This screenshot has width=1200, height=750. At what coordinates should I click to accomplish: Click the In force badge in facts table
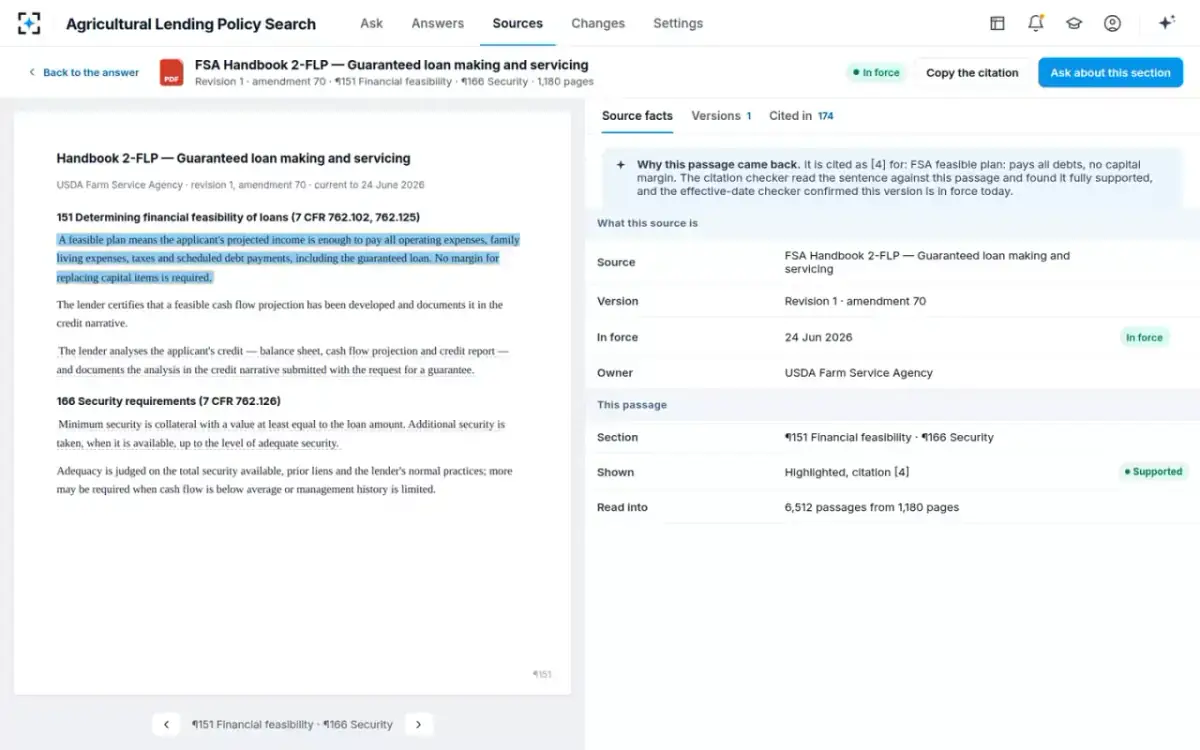tap(1144, 337)
